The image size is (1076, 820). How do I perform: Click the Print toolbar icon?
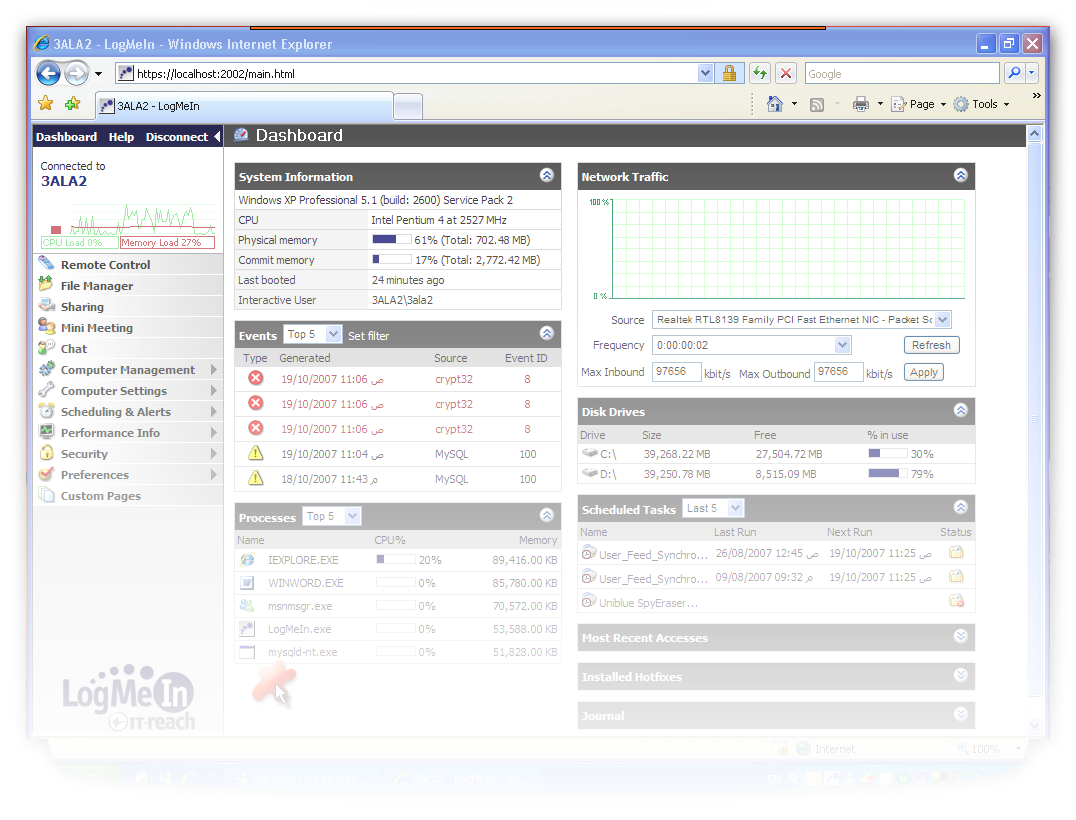[x=861, y=104]
